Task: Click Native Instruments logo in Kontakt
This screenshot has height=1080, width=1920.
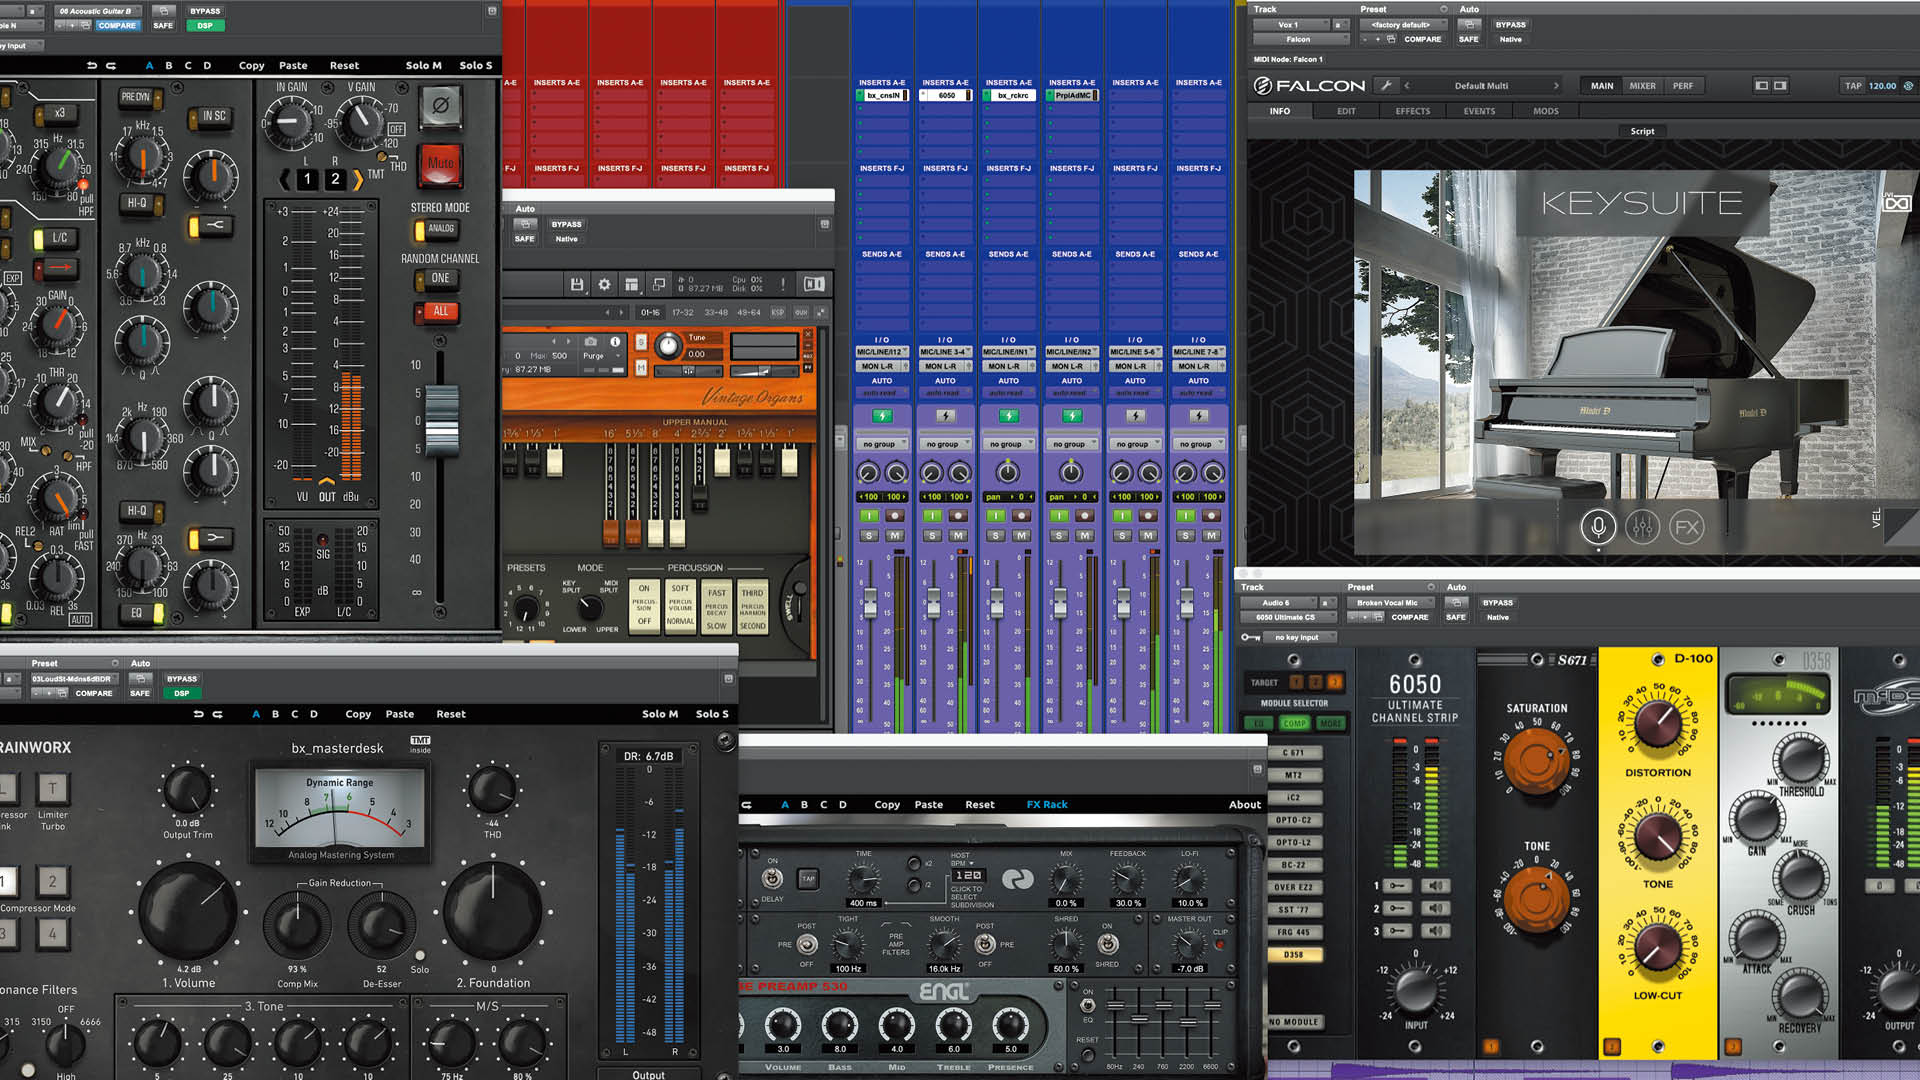Action: pyautogui.click(x=814, y=284)
